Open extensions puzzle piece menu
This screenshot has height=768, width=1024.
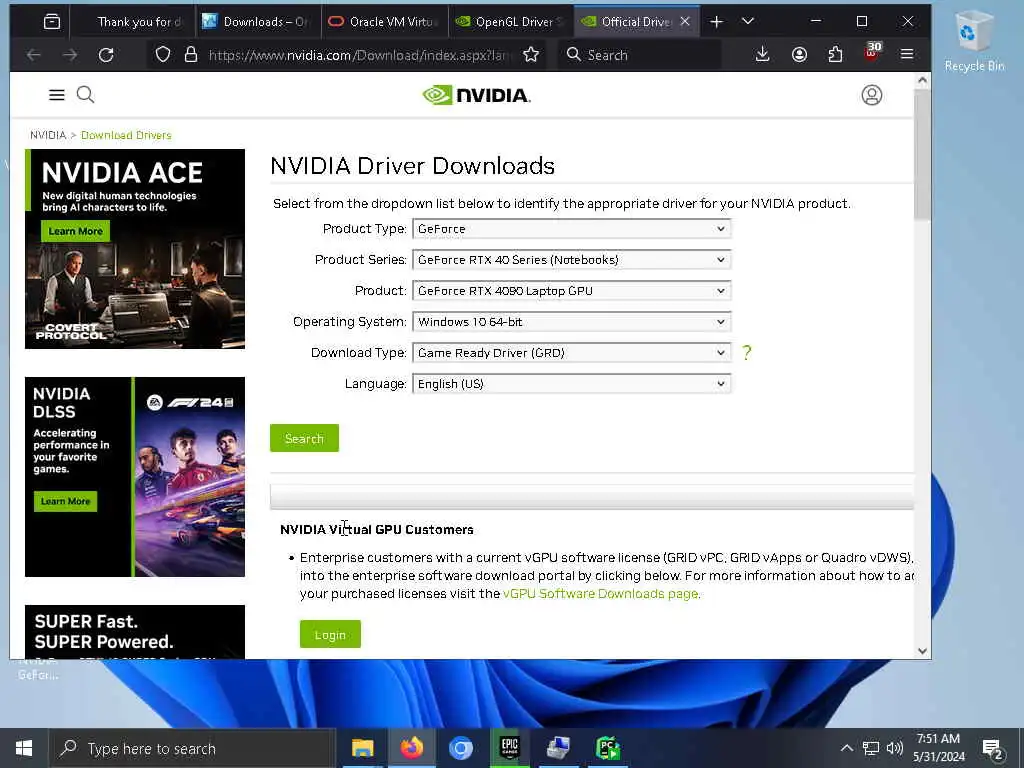click(835, 55)
